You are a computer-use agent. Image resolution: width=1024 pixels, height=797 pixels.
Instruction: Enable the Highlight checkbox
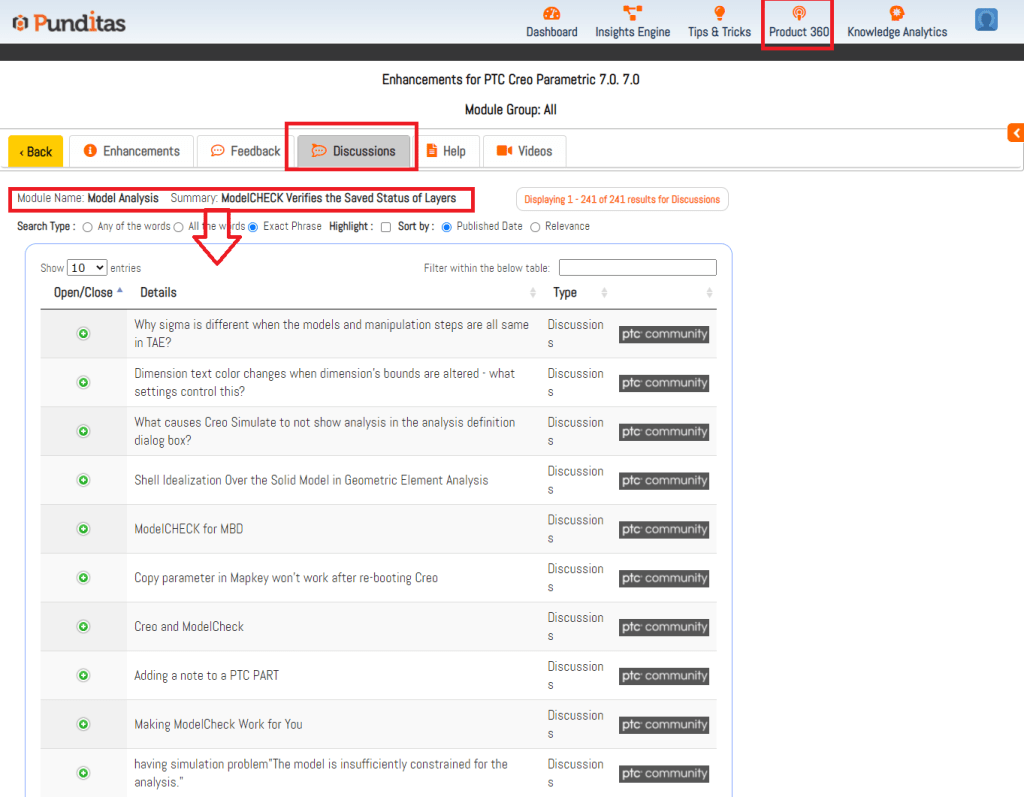pyautogui.click(x=386, y=227)
